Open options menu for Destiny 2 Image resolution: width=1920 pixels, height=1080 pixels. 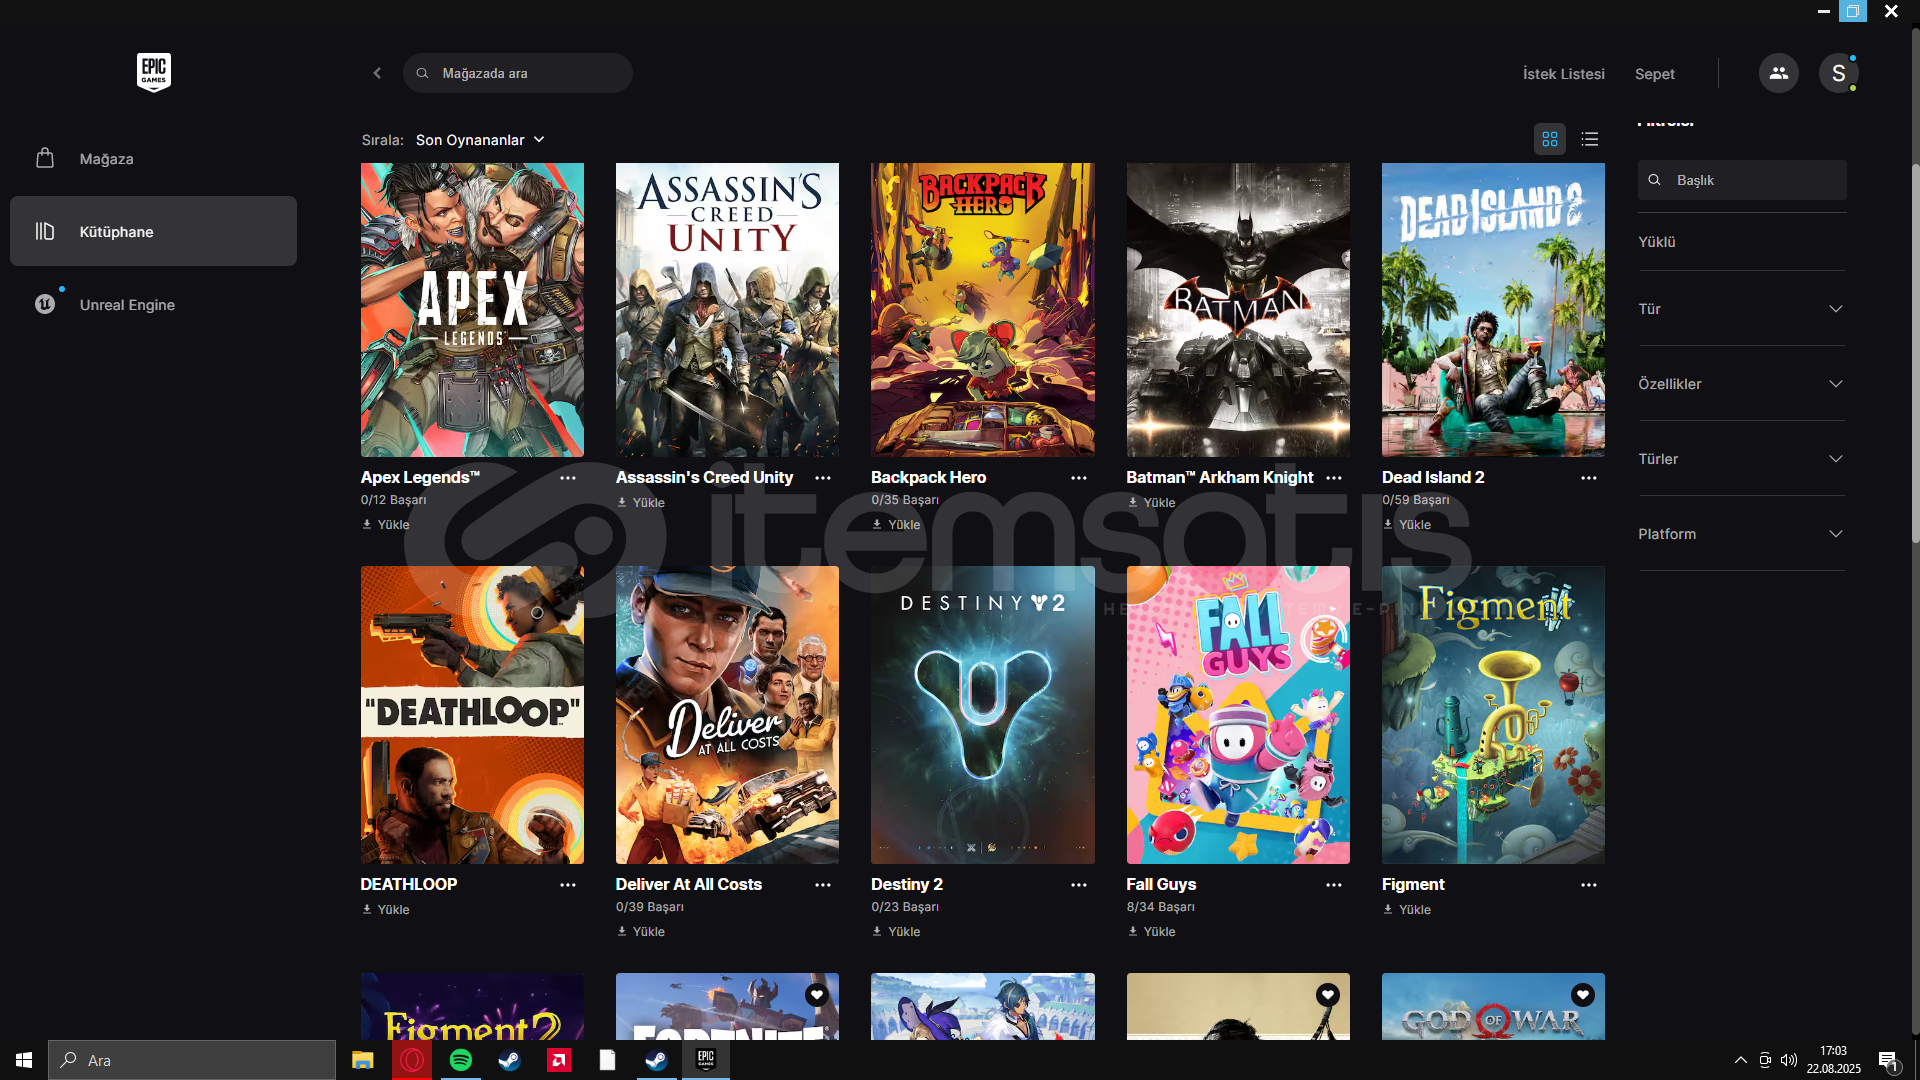coord(1079,885)
